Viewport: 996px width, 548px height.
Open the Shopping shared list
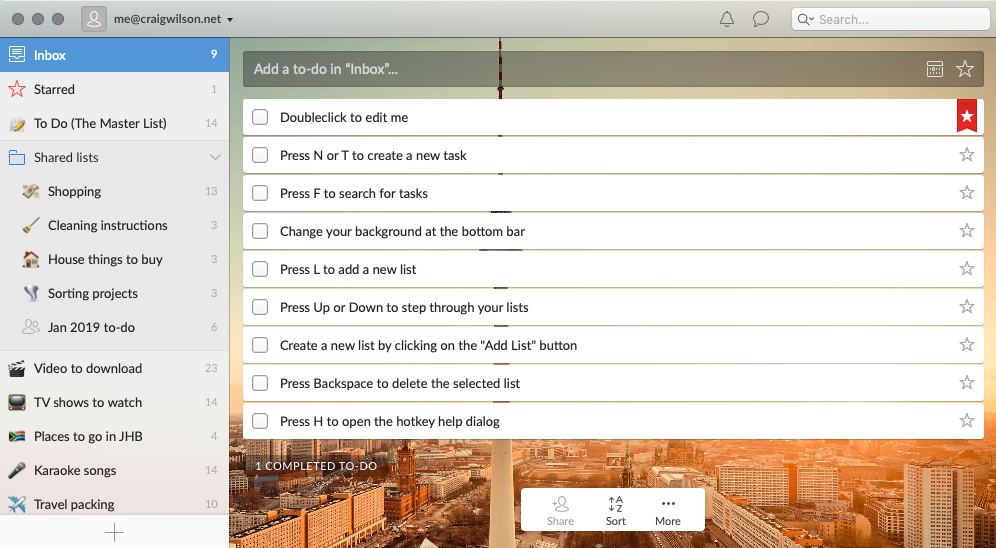74,191
